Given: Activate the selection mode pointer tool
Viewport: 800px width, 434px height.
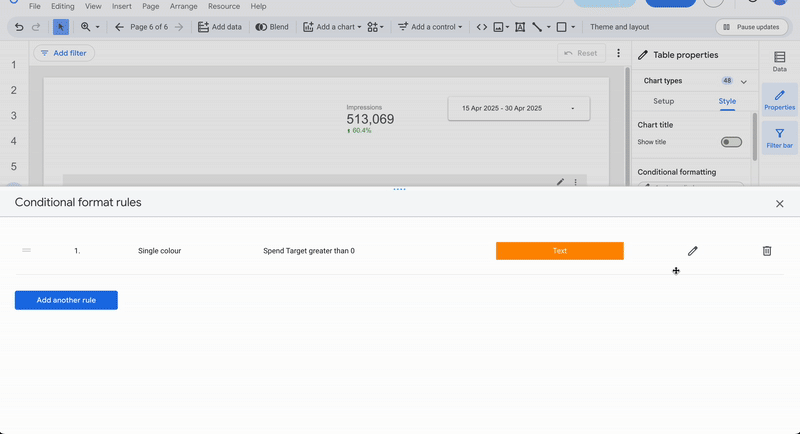Looking at the screenshot, I should pos(61,27).
